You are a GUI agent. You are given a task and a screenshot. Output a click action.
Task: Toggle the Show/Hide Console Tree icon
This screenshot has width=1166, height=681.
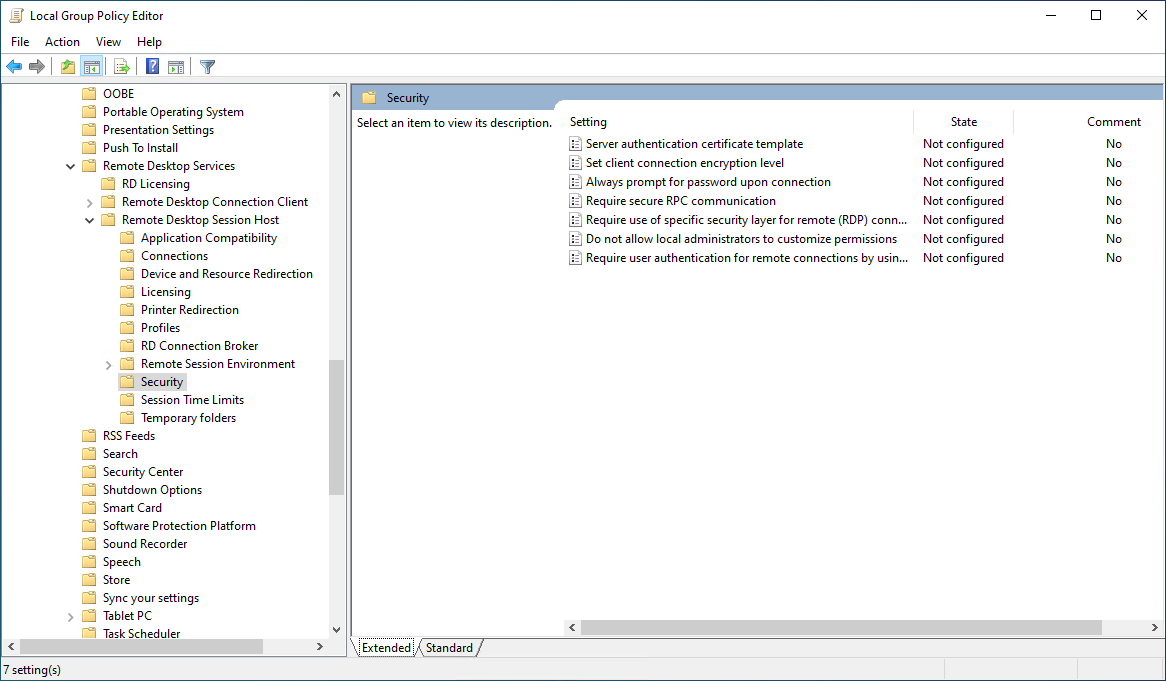(92, 66)
